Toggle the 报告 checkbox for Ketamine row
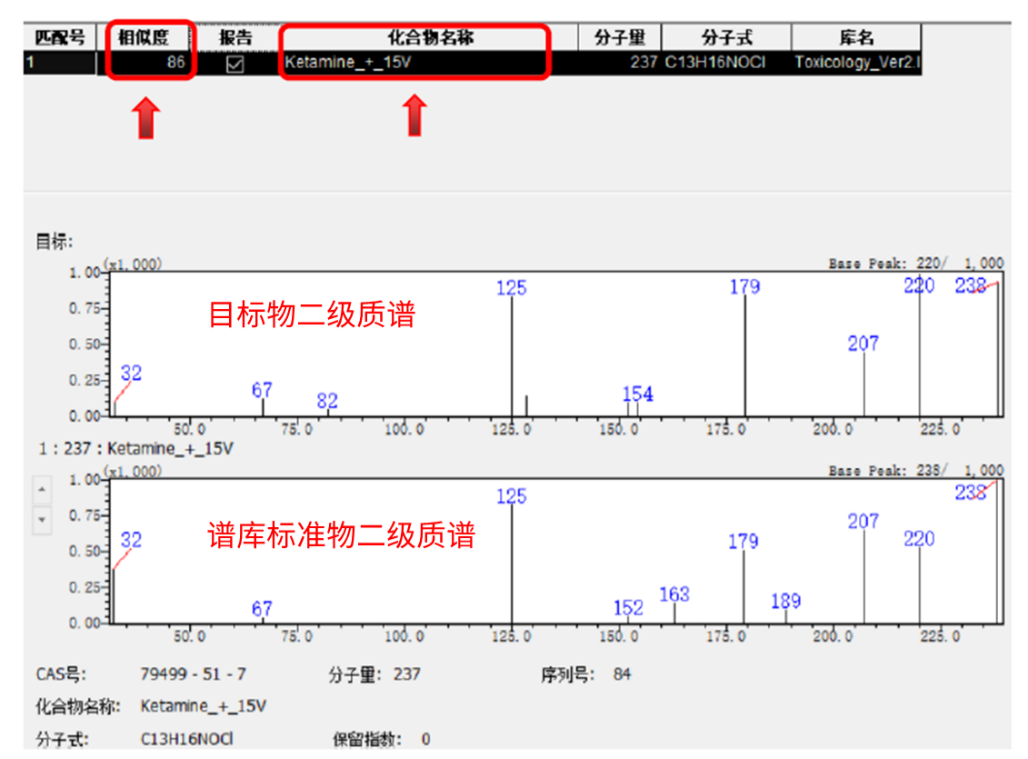The width and height of the screenshot is (1028, 759). coord(235,63)
